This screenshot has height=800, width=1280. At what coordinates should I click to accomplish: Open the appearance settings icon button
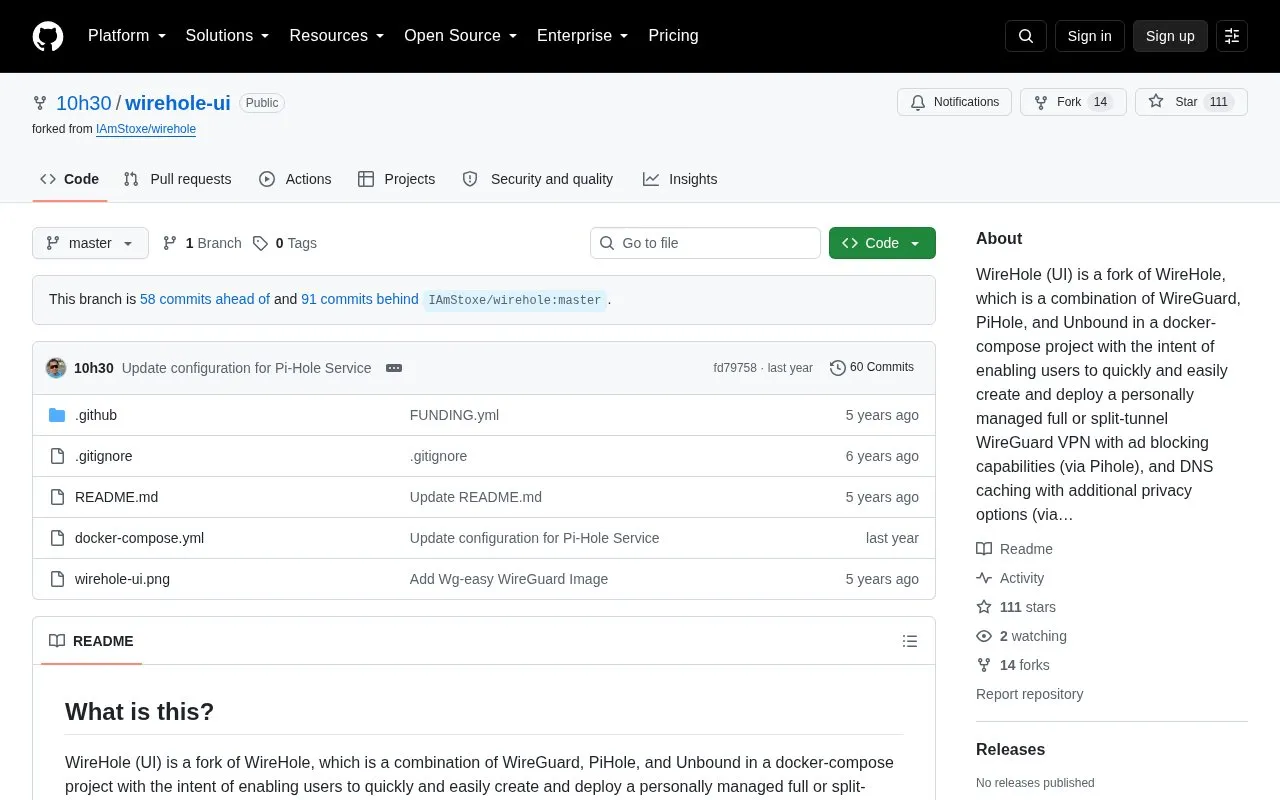[1232, 36]
